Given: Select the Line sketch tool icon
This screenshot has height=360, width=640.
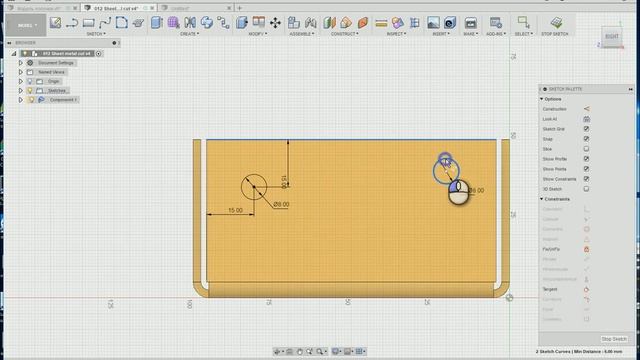Looking at the screenshot, I should 72,22.
